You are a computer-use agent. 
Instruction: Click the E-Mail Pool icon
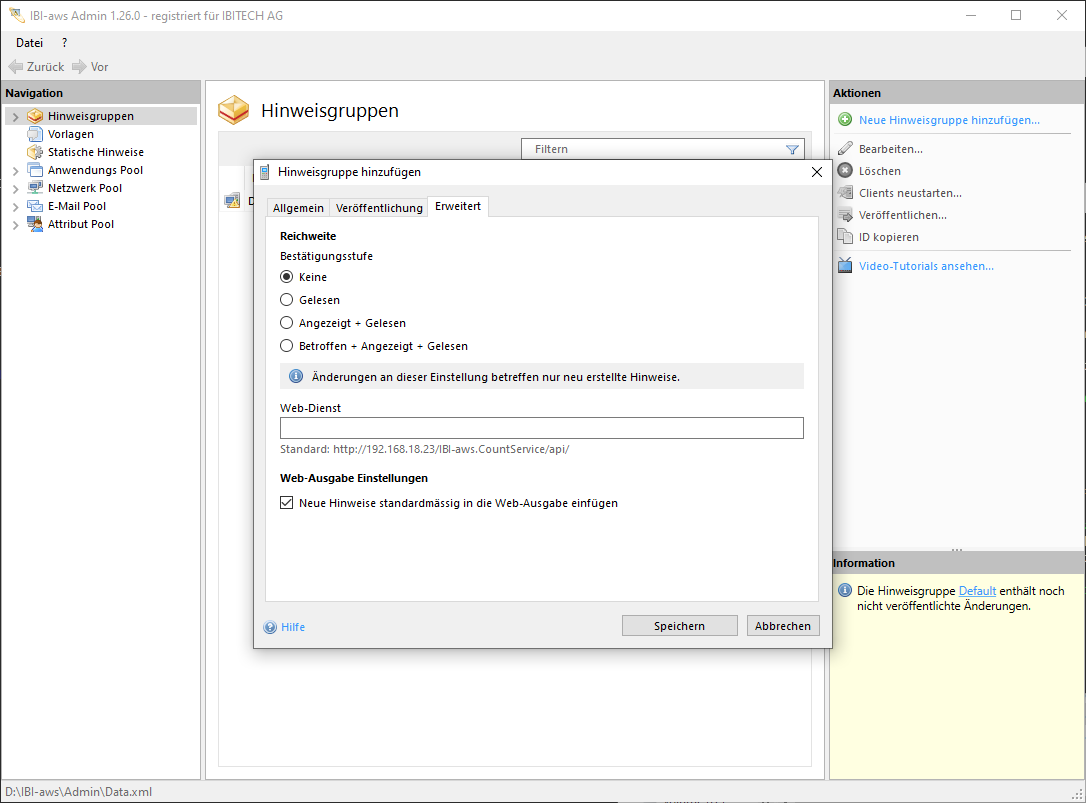[35, 206]
